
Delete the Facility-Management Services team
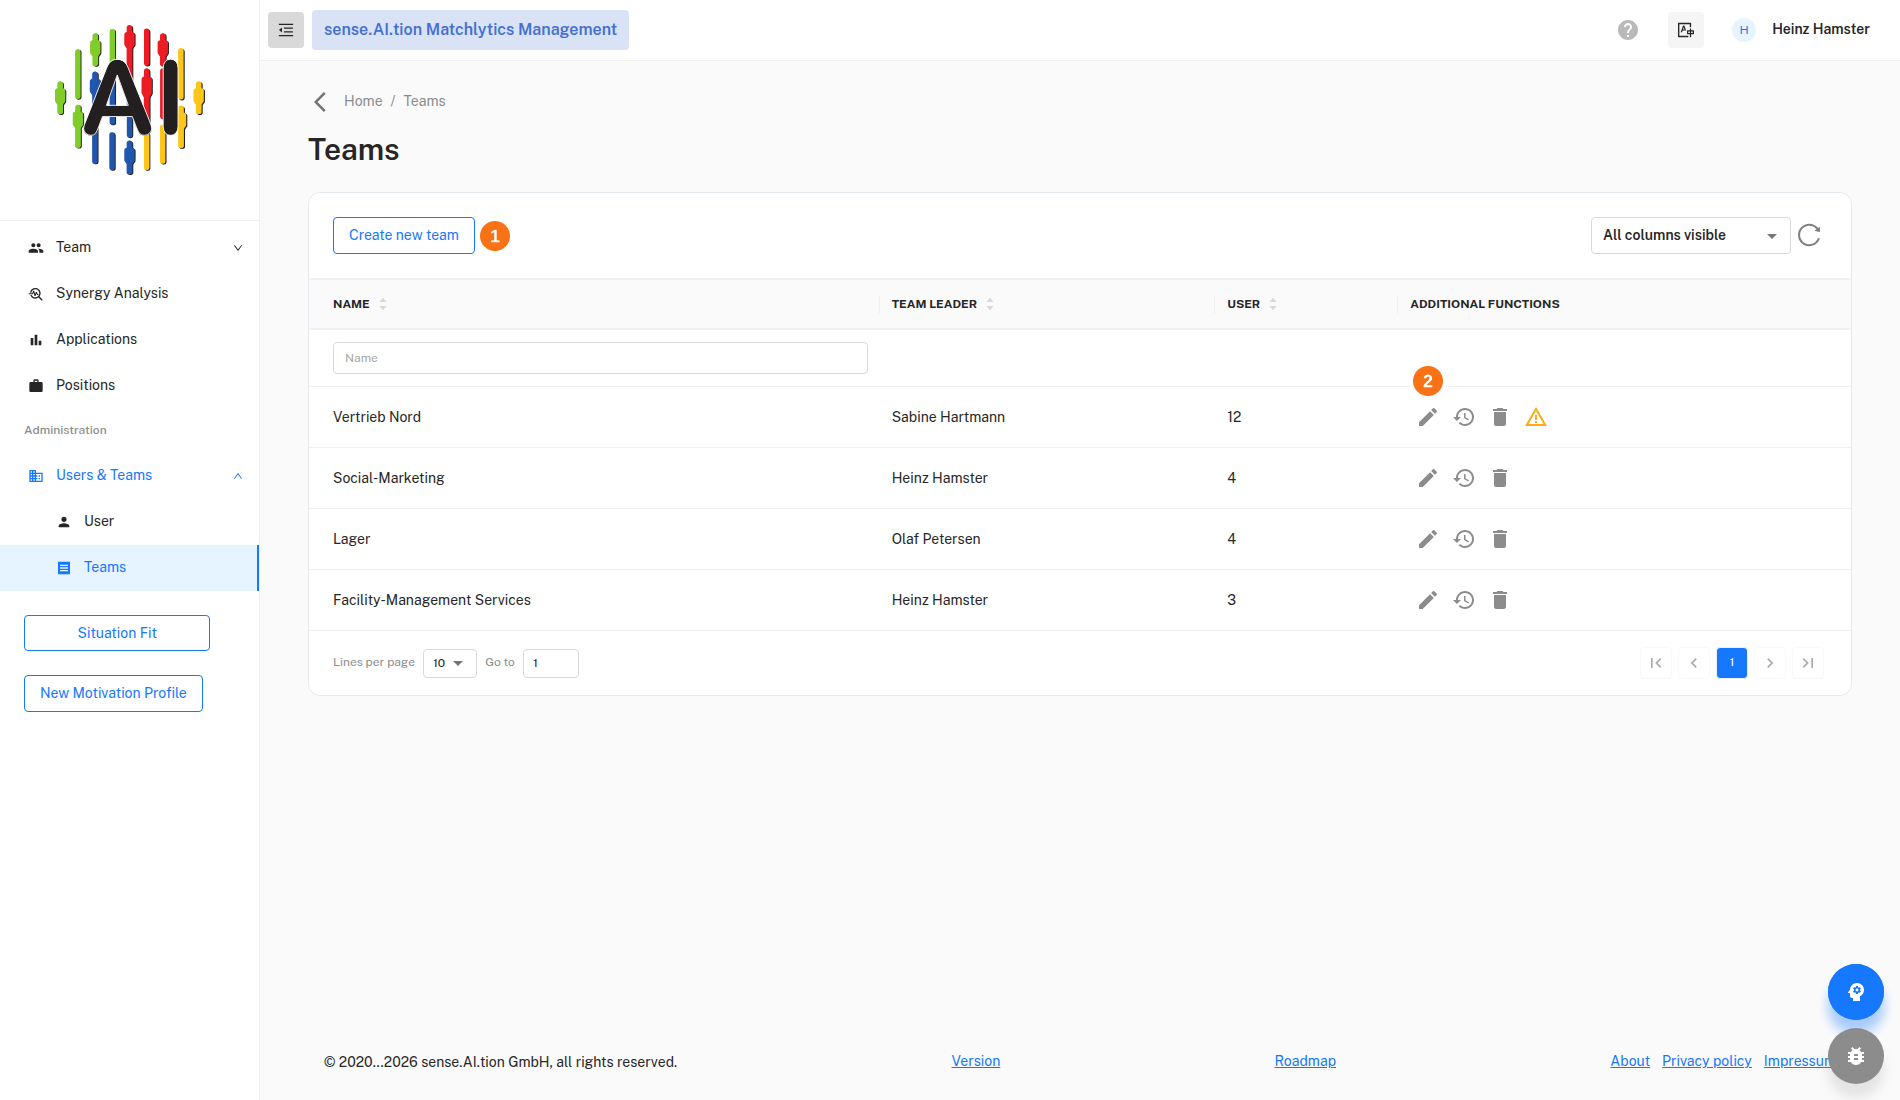click(1500, 600)
